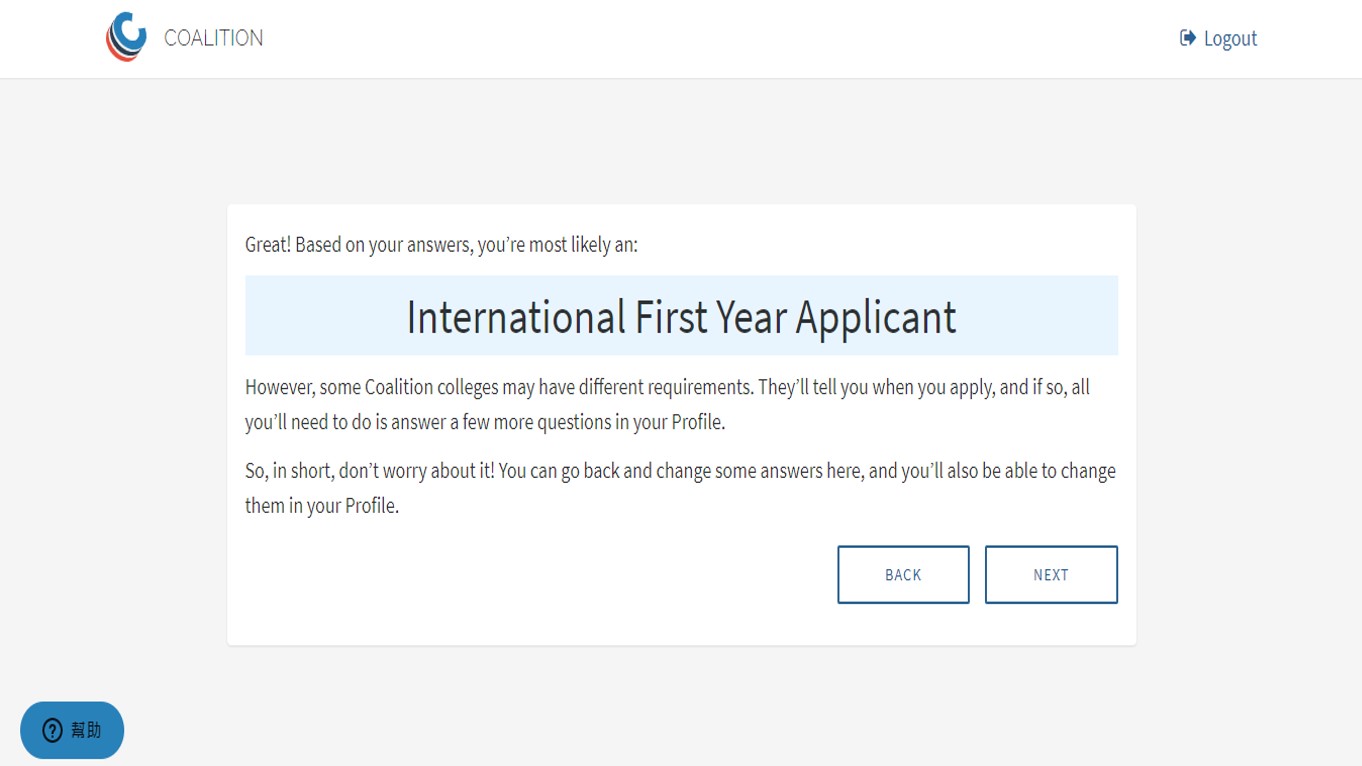
Task: Click the COALITION wordmark text
Action: [213, 38]
